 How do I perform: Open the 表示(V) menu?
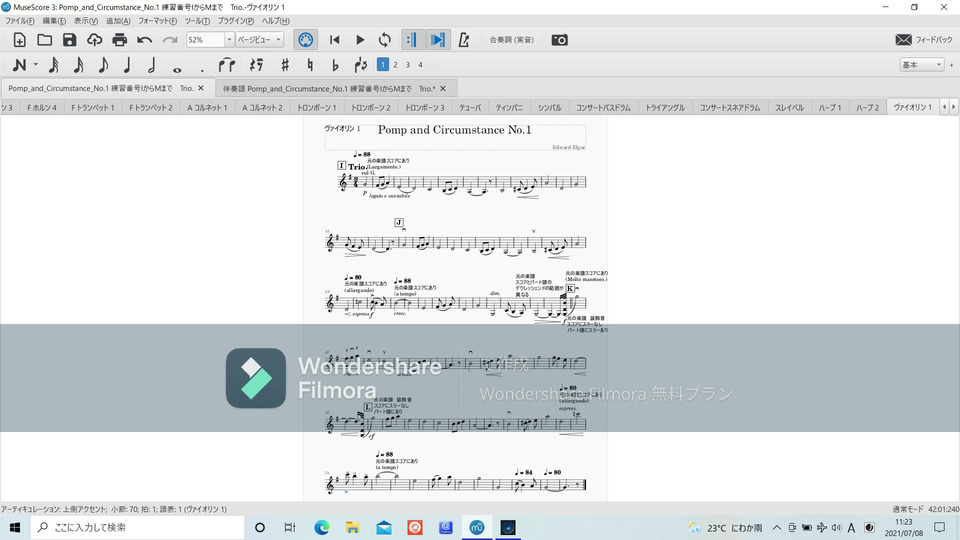(86, 21)
